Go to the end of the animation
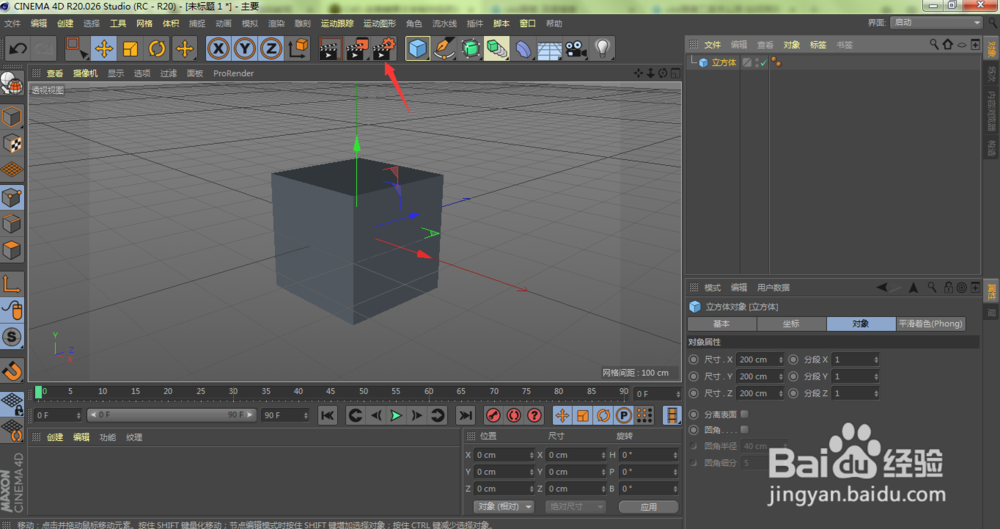 tap(466, 415)
